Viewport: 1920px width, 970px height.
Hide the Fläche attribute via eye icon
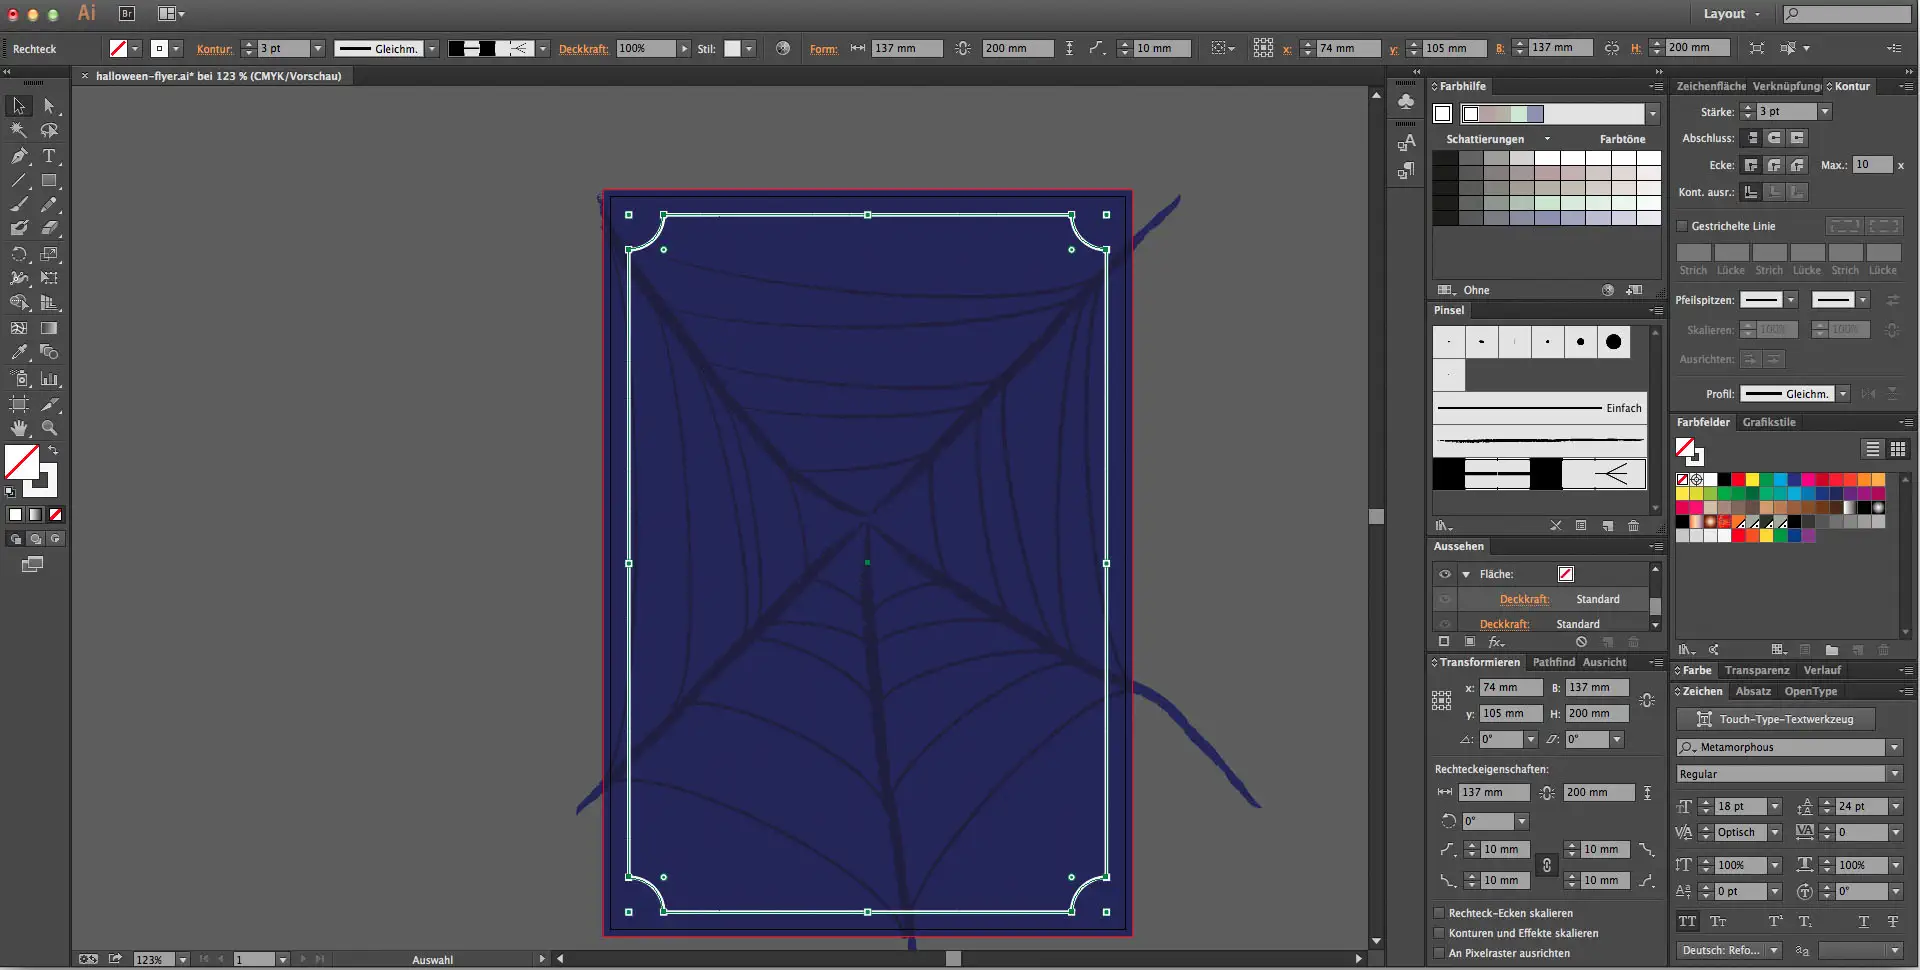click(x=1445, y=574)
